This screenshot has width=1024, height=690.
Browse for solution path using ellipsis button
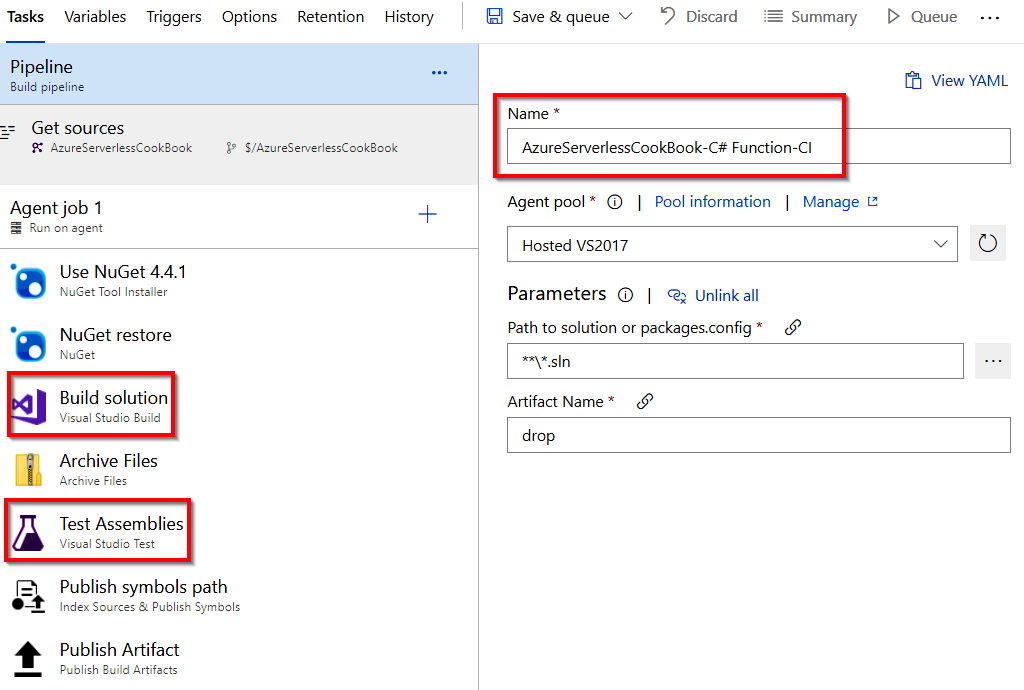click(x=992, y=361)
